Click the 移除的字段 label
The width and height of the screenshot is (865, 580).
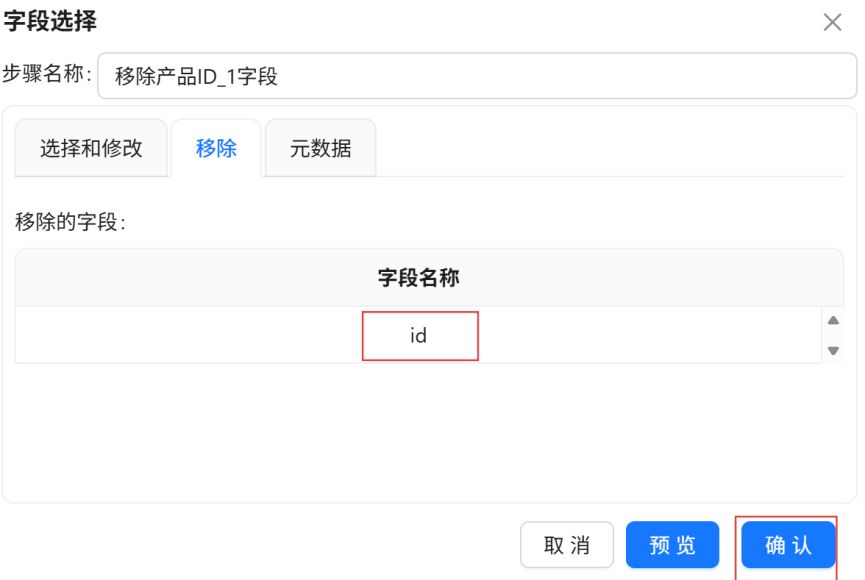70,222
